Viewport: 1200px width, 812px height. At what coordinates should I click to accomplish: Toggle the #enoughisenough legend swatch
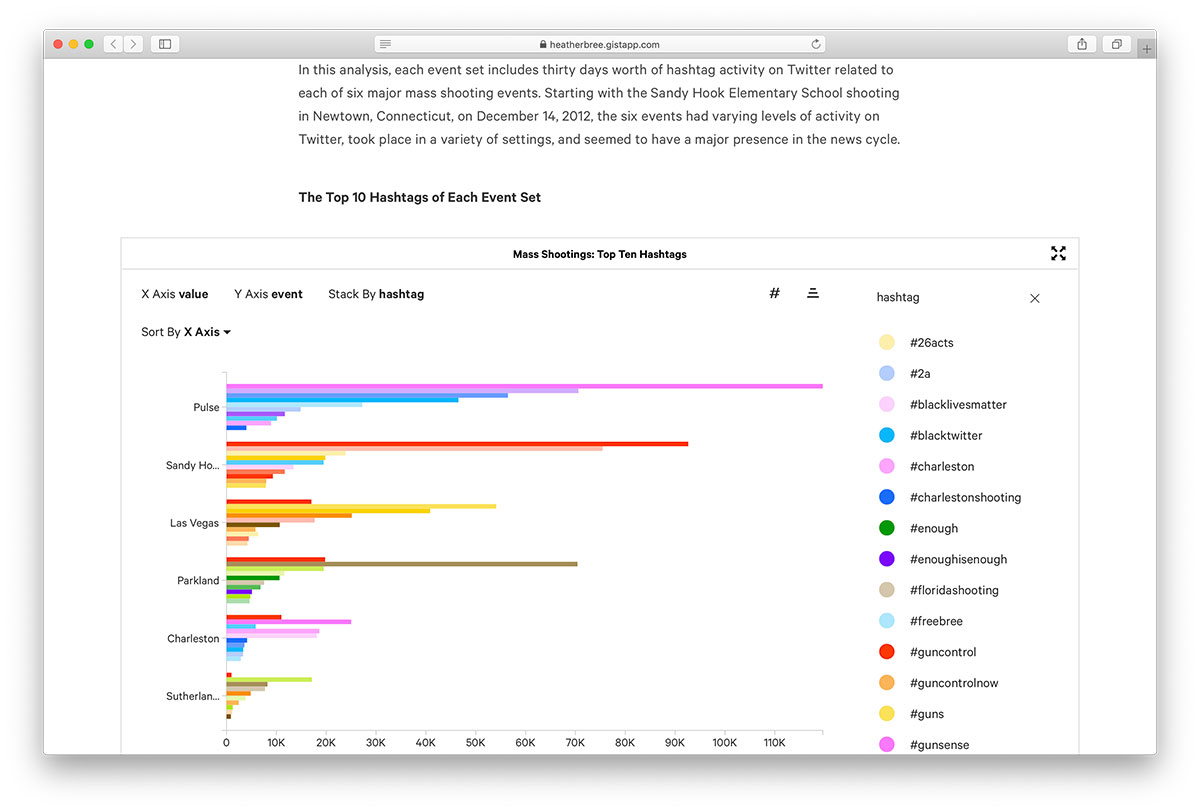(x=886, y=559)
